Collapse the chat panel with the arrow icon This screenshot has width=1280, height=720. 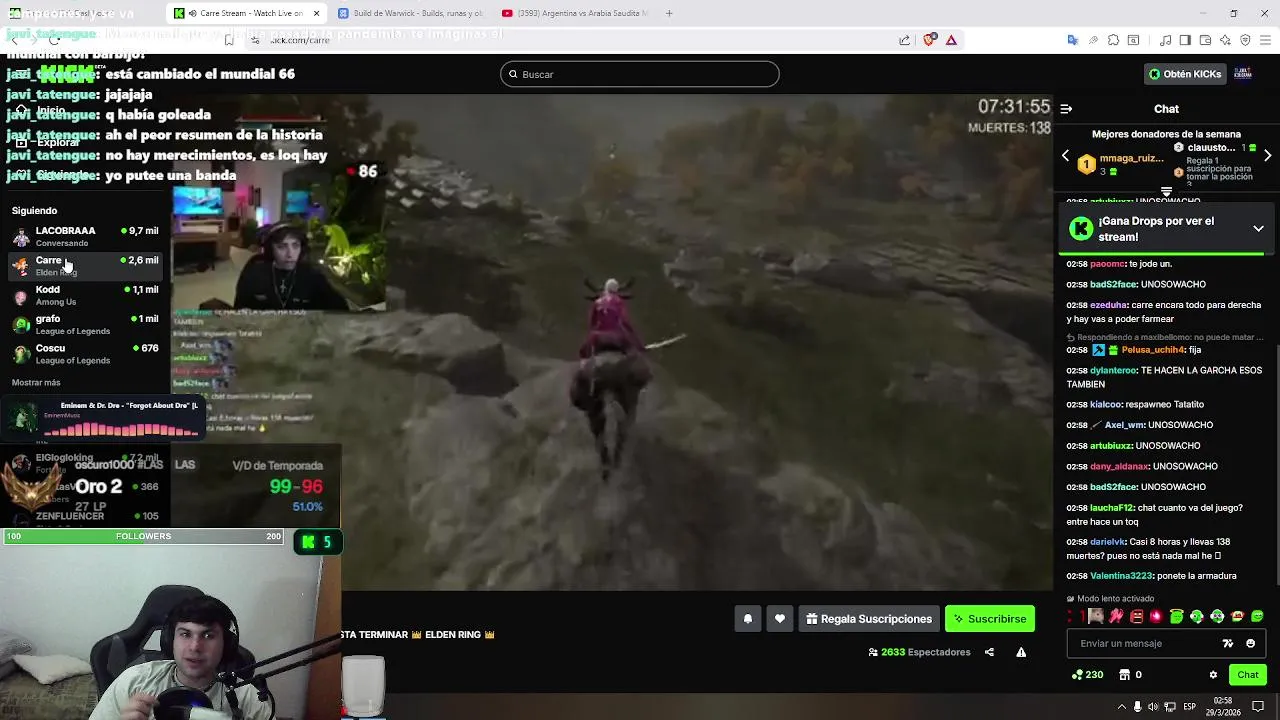point(1066,109)
